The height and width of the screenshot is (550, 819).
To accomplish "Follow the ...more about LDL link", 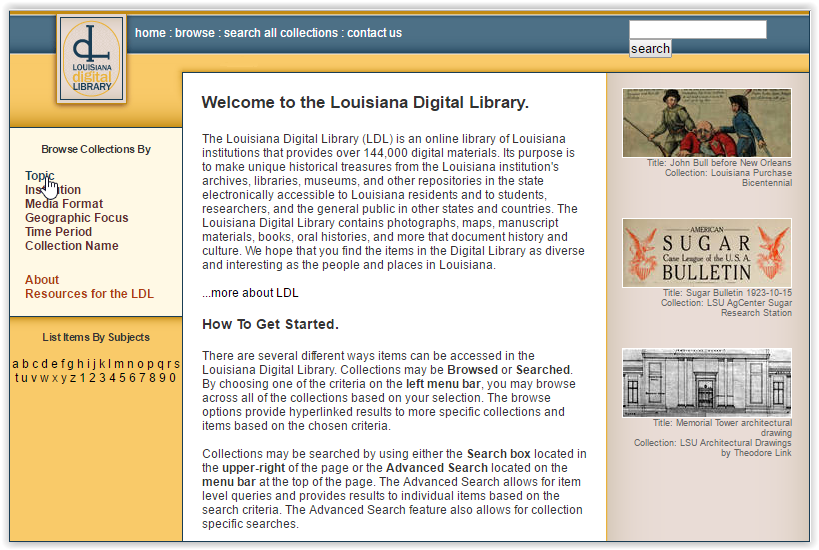I will pyautogui.click(x=250, y=293).
